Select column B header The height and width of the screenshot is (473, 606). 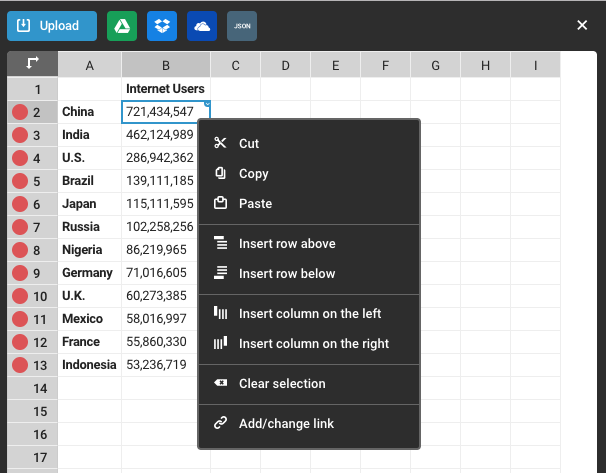click(166, 65)
